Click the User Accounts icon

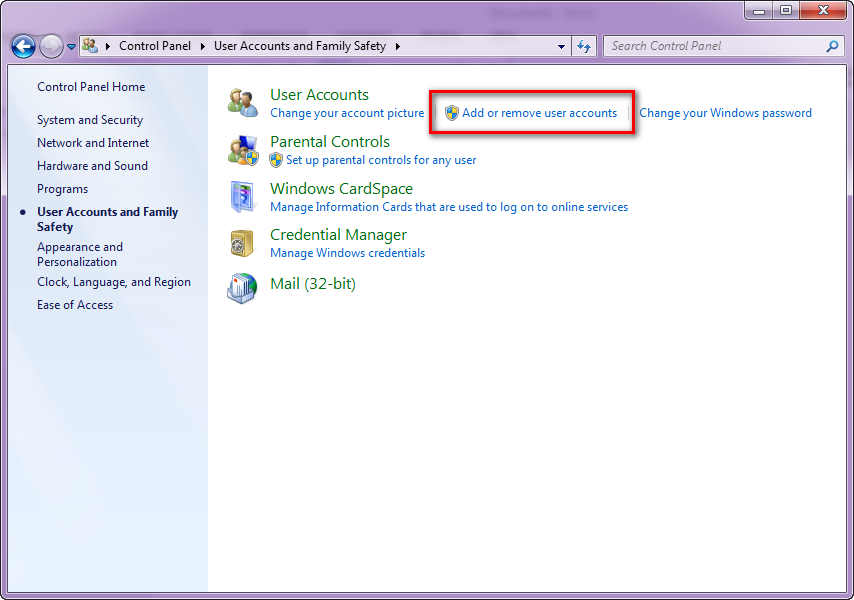[243, 103]
